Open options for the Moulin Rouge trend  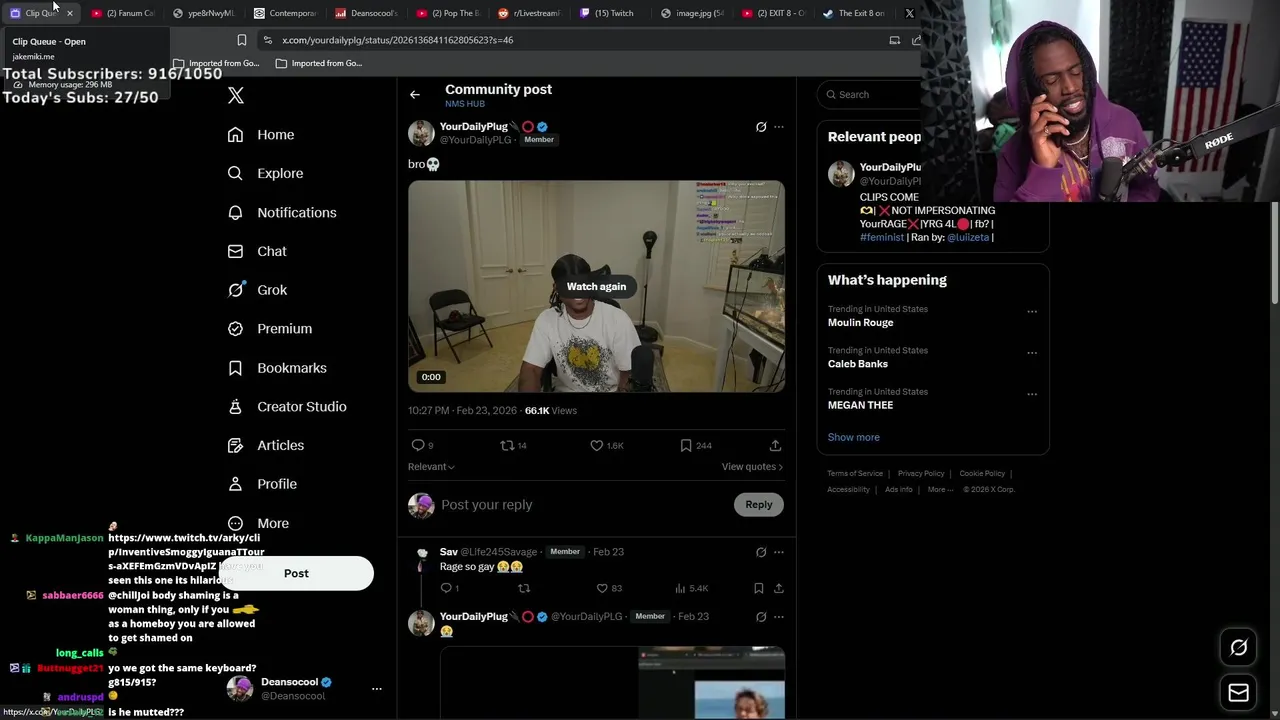pyautogui.click(x=1032, y=311)
